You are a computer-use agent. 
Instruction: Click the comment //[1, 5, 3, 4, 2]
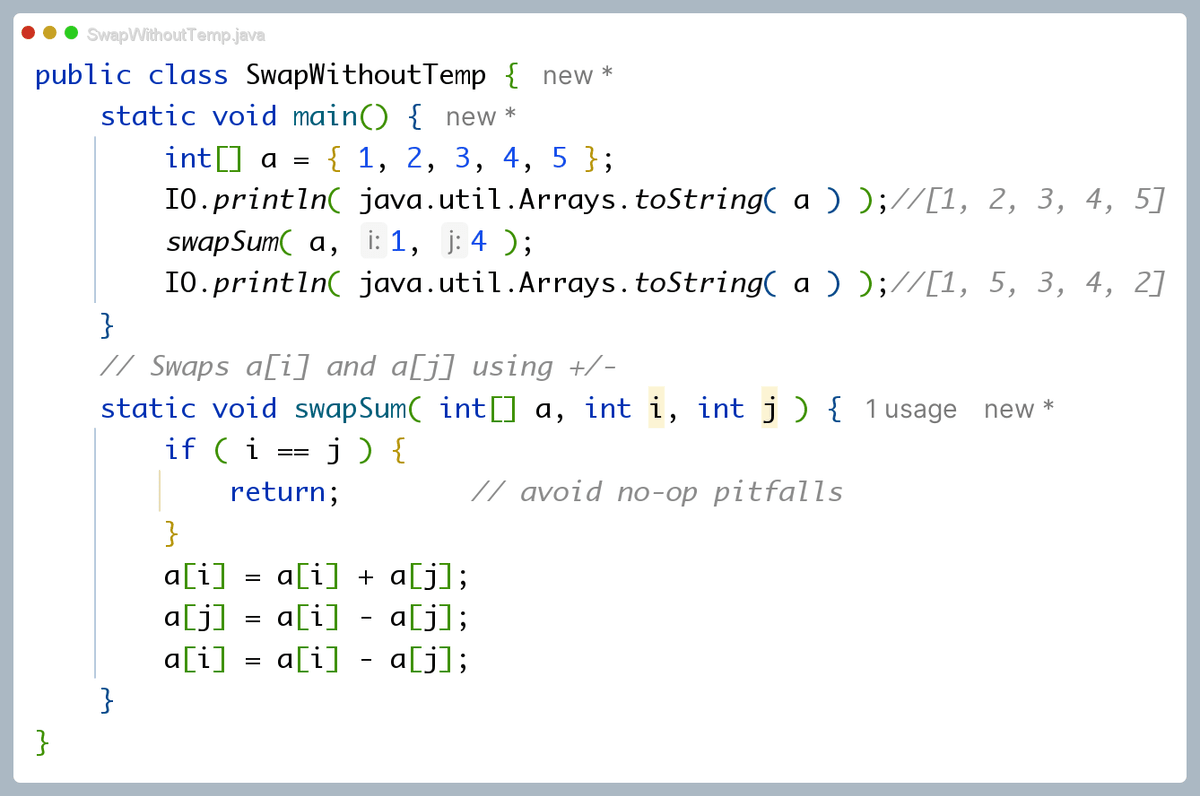(x=1027, y=284)
